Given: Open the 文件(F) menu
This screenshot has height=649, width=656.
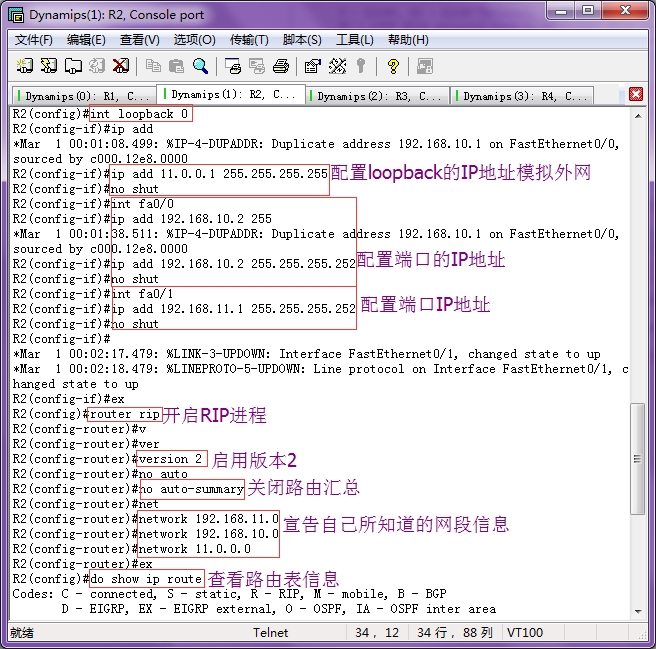Looking at the screenshot, I should click(33, 40).
